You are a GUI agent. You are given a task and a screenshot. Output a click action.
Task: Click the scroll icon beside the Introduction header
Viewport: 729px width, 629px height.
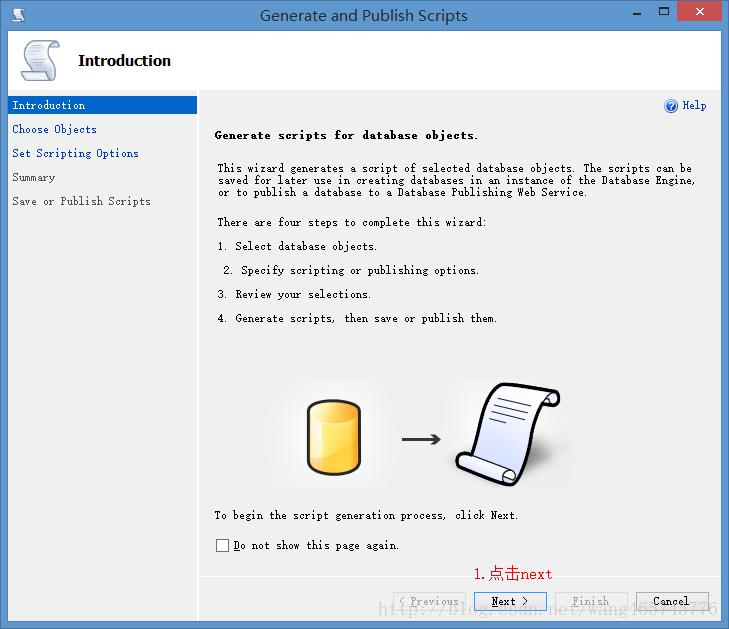pyautogui.click(x=40, y=61)
